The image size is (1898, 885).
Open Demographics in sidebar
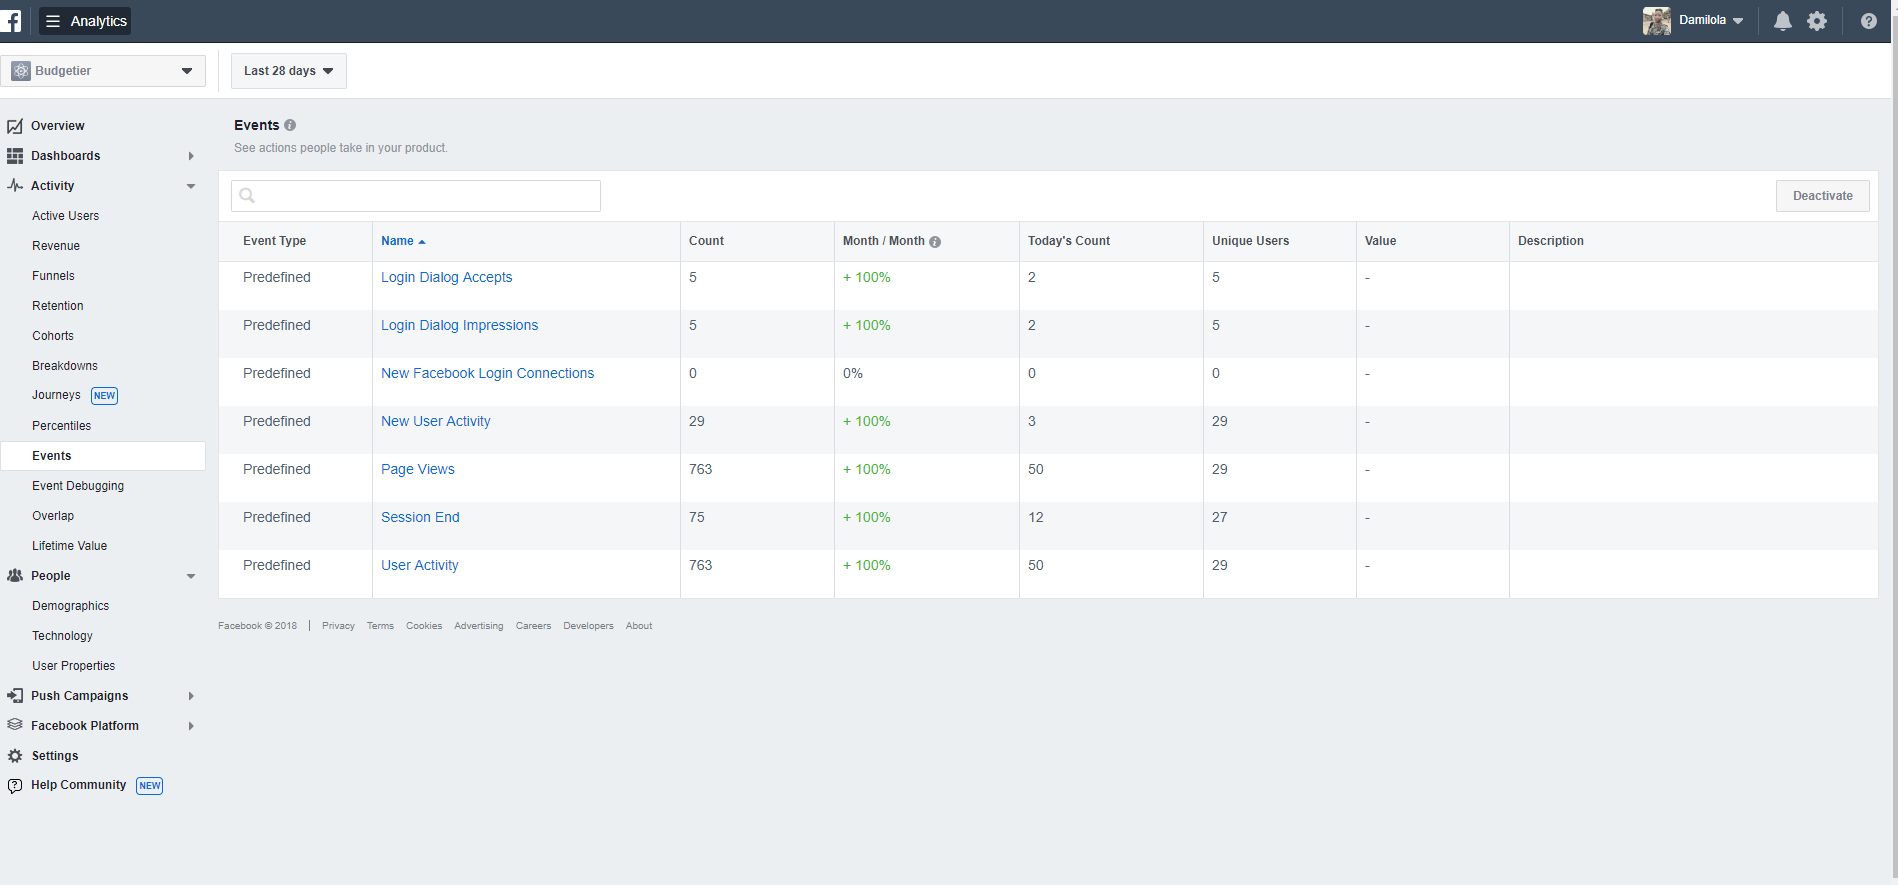[x=70, y=606]
